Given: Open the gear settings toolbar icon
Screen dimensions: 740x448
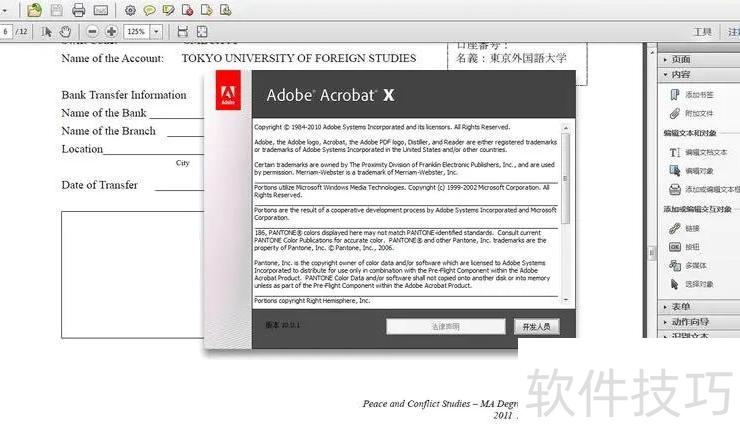Looking at the screenshot, I should pos(130,10).
